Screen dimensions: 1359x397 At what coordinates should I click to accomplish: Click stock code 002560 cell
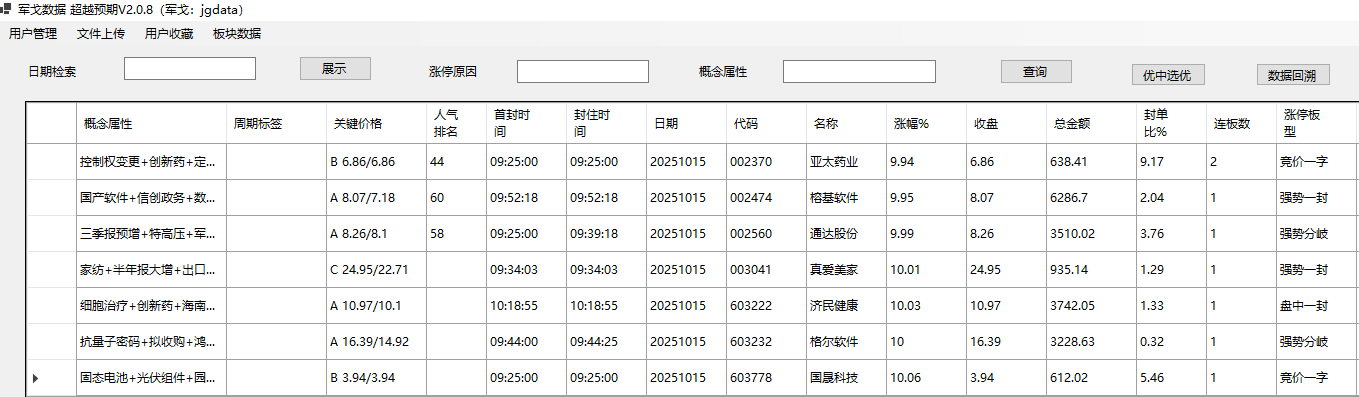tap(767, 234)
